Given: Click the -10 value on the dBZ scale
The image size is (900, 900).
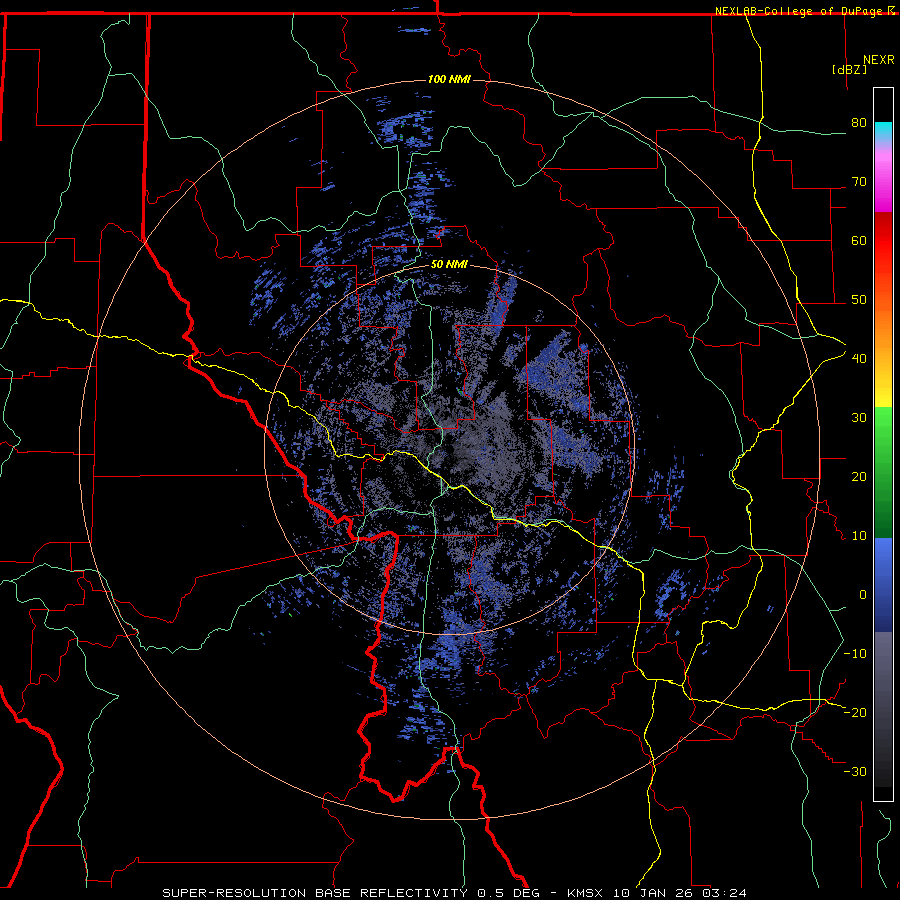Looking at the screenshot, I should 855,654.
